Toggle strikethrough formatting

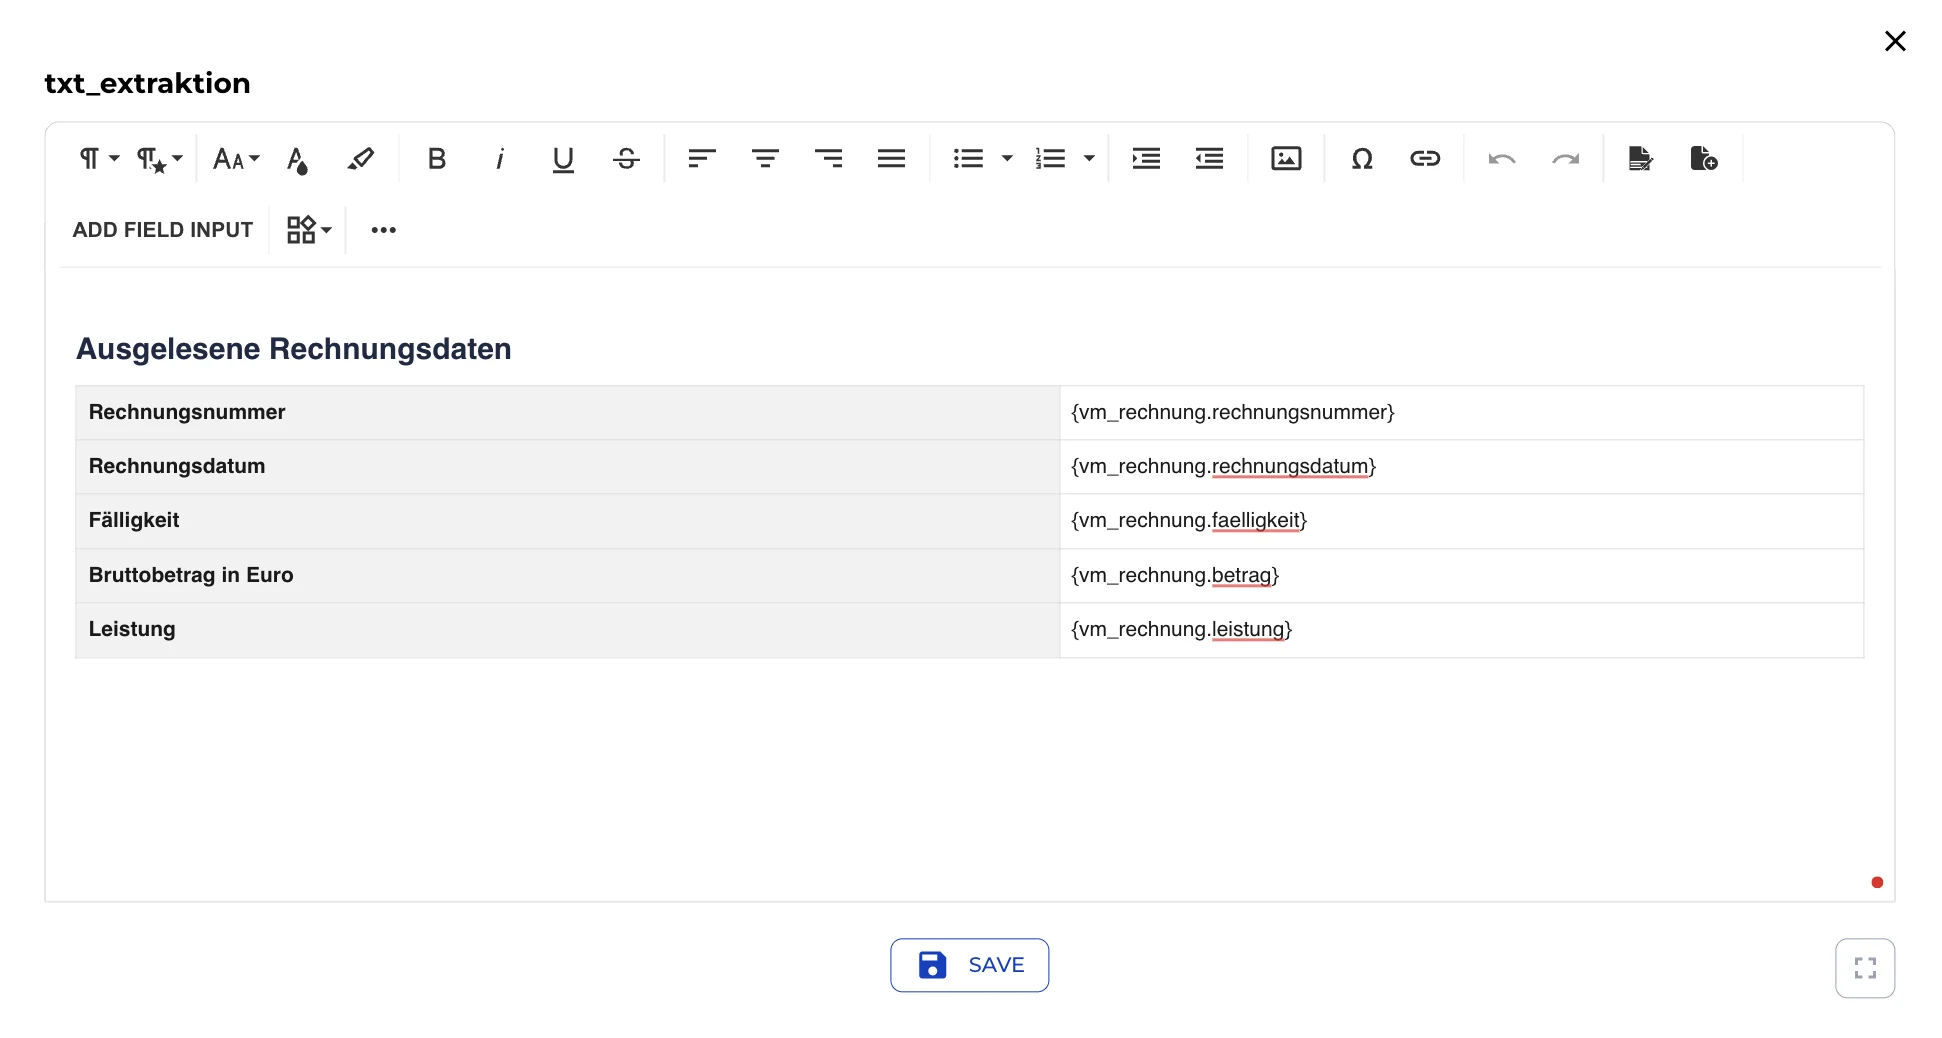coord(627,158)
